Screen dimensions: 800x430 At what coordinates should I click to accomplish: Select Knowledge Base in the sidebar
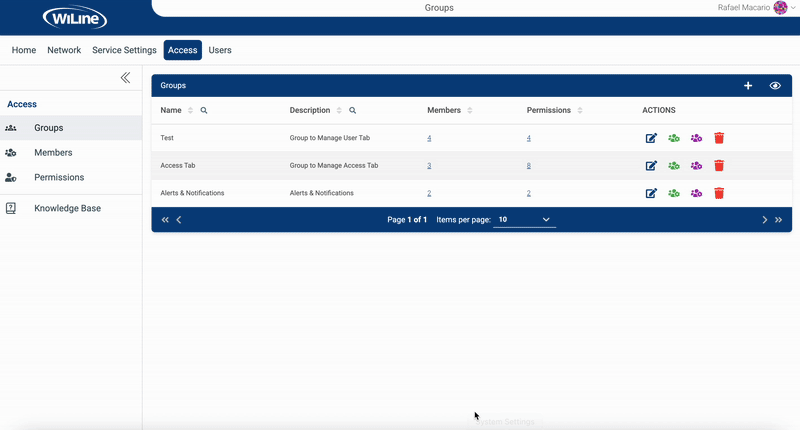67,208
